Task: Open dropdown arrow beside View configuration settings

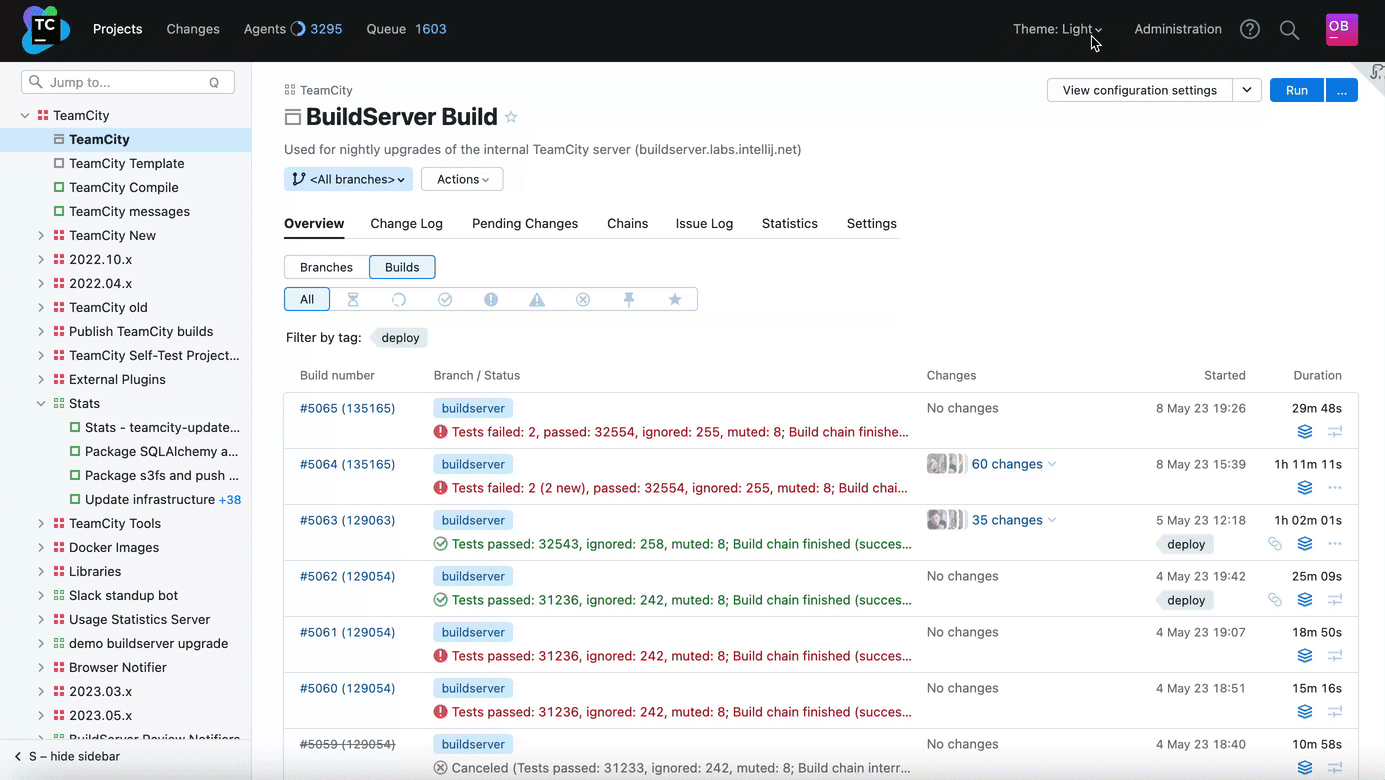Action: 1247,90
